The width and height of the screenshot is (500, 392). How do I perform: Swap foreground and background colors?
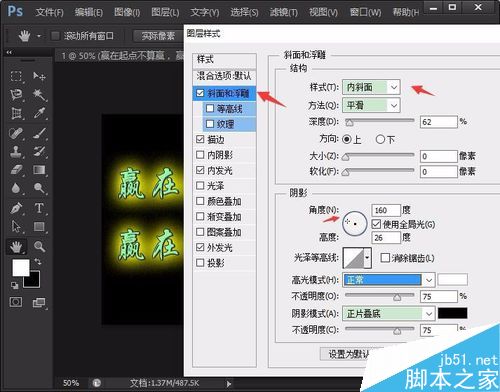(x=38, y=262)
